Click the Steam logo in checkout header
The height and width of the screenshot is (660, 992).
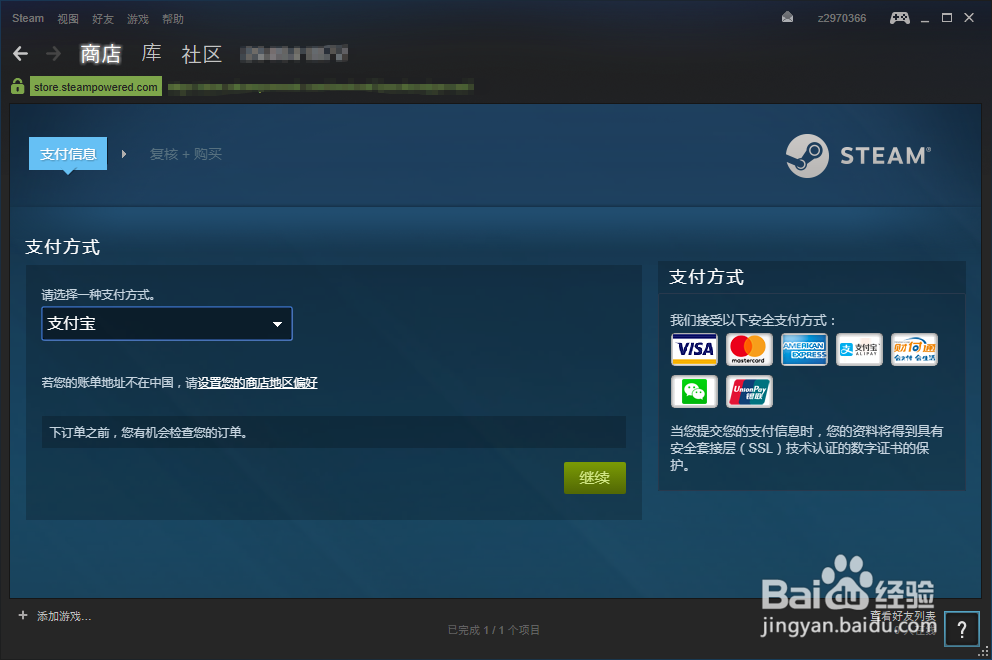click(858, 156)
